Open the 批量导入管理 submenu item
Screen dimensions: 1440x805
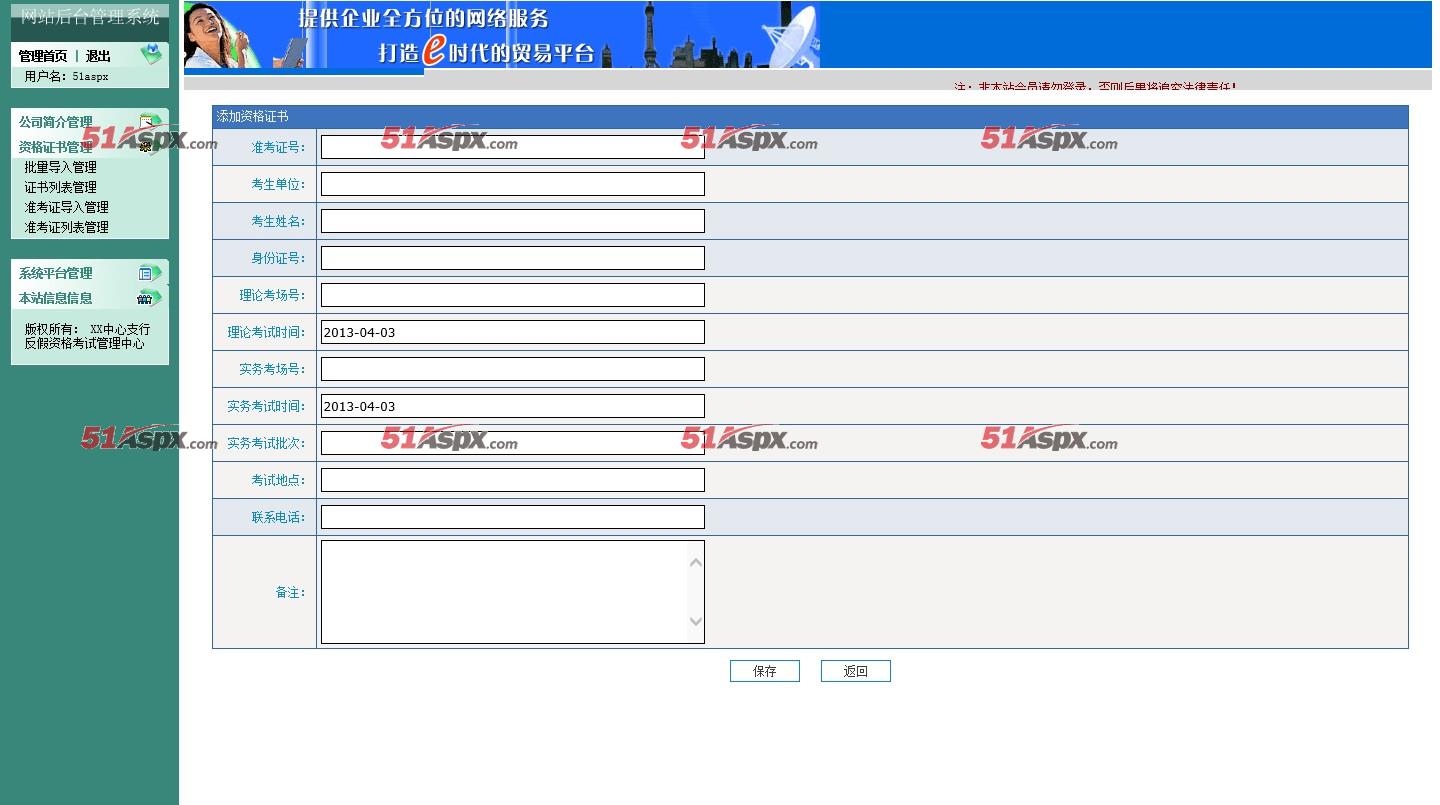[x=61, y=167]
